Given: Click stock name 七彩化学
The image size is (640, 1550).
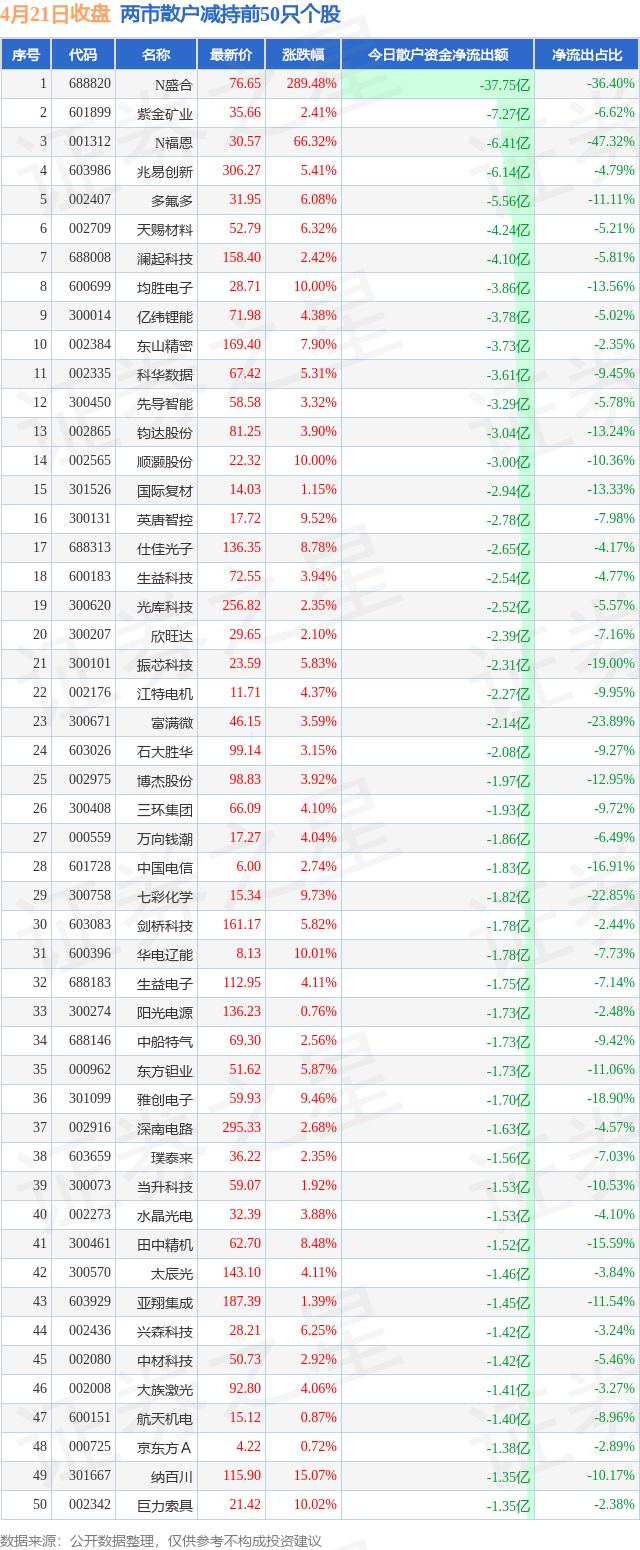Looking at the screenshot, I should (x=165, y=896).
